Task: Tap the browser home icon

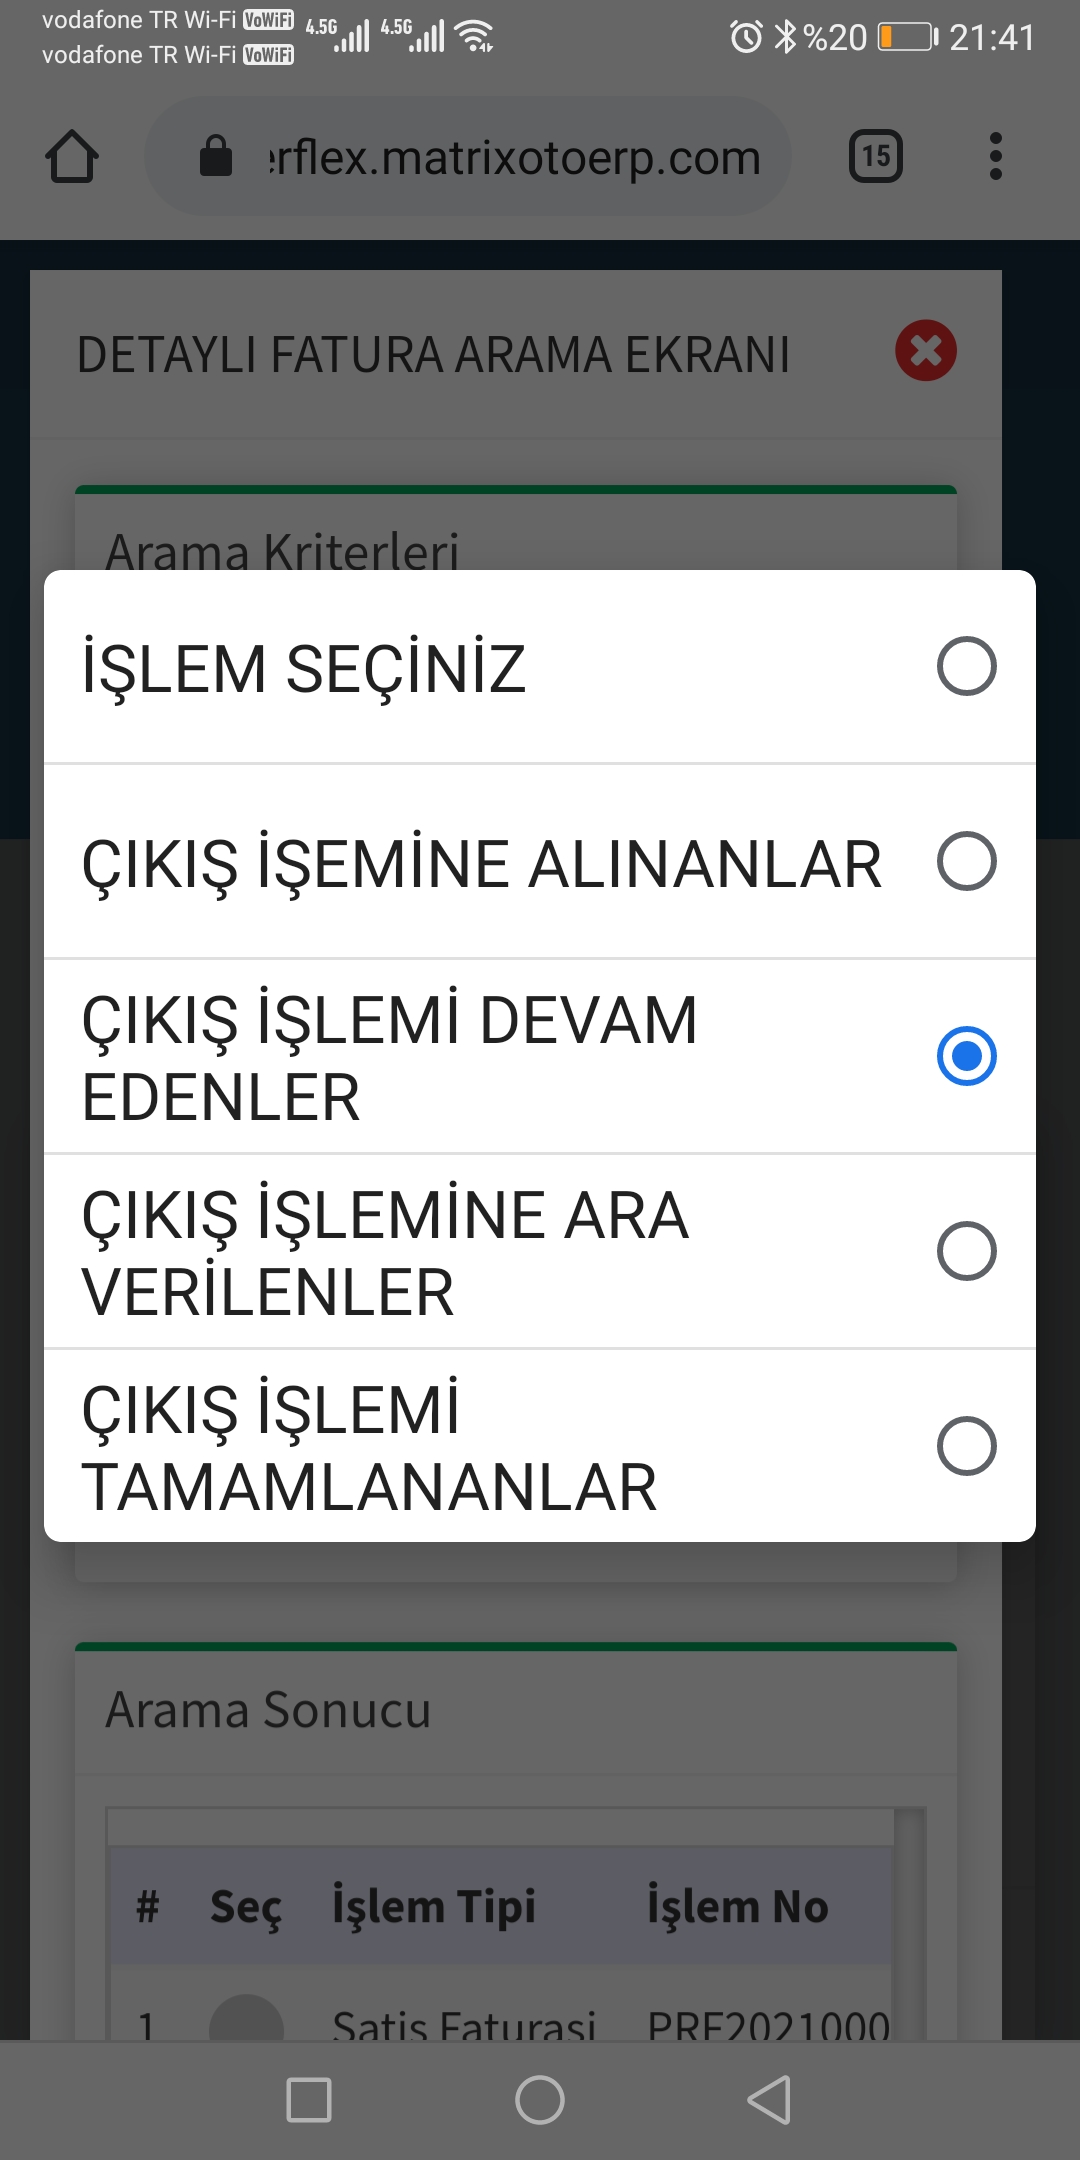Action: pos(72,157)
